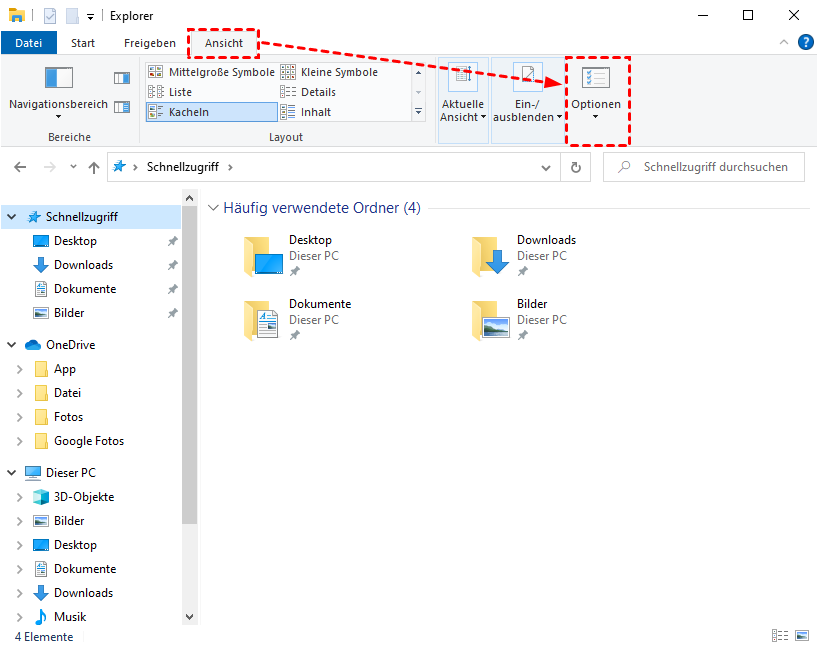This screenshot has width=818, height=649.
Task: Go up one folder level
Action: coord(94,167)
